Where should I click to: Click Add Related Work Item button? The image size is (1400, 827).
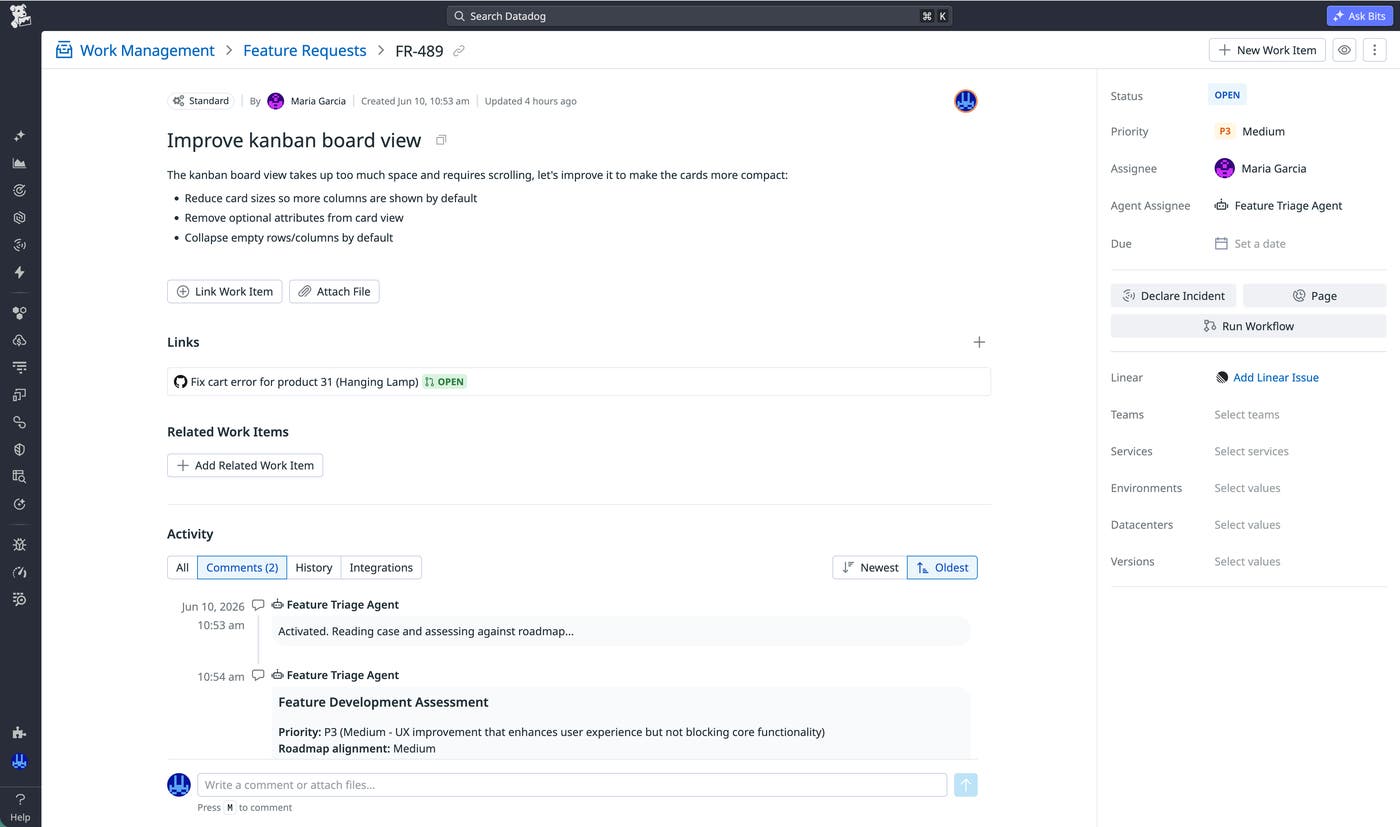245,465
